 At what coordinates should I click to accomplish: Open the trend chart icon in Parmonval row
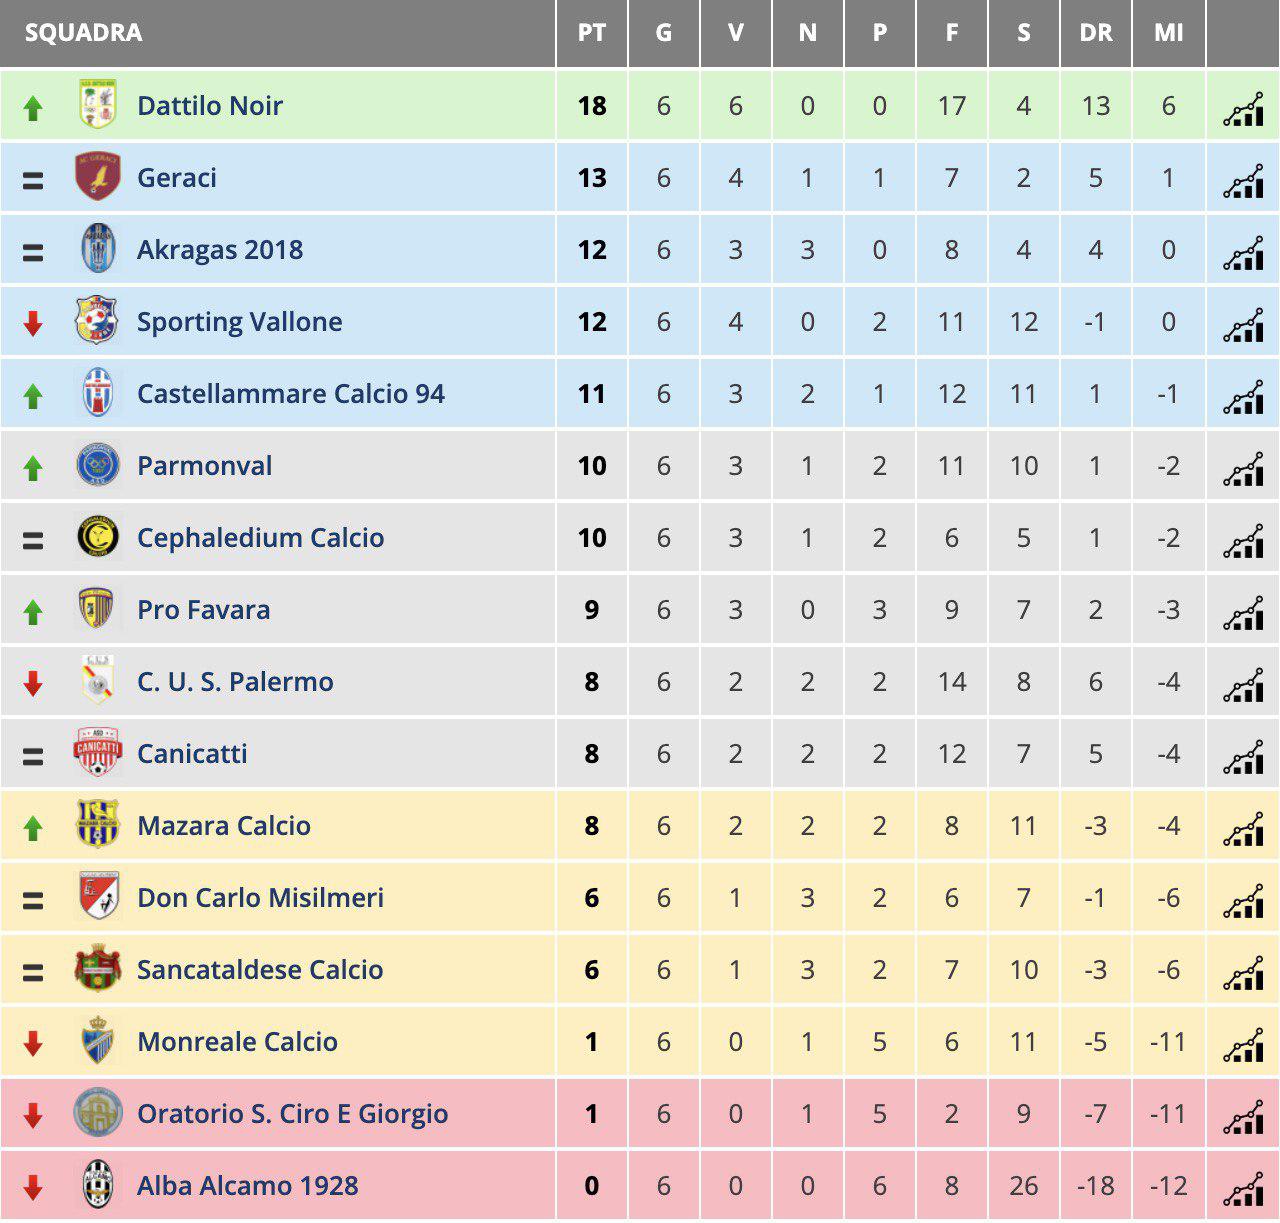(x=1243, y=468)
